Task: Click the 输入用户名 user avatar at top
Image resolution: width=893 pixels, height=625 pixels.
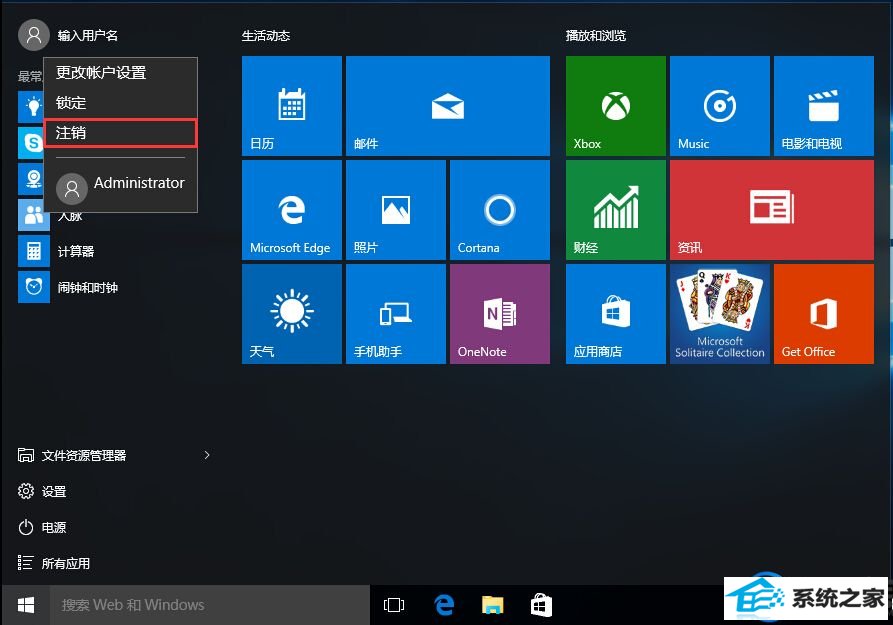Action: coord(34,35)
